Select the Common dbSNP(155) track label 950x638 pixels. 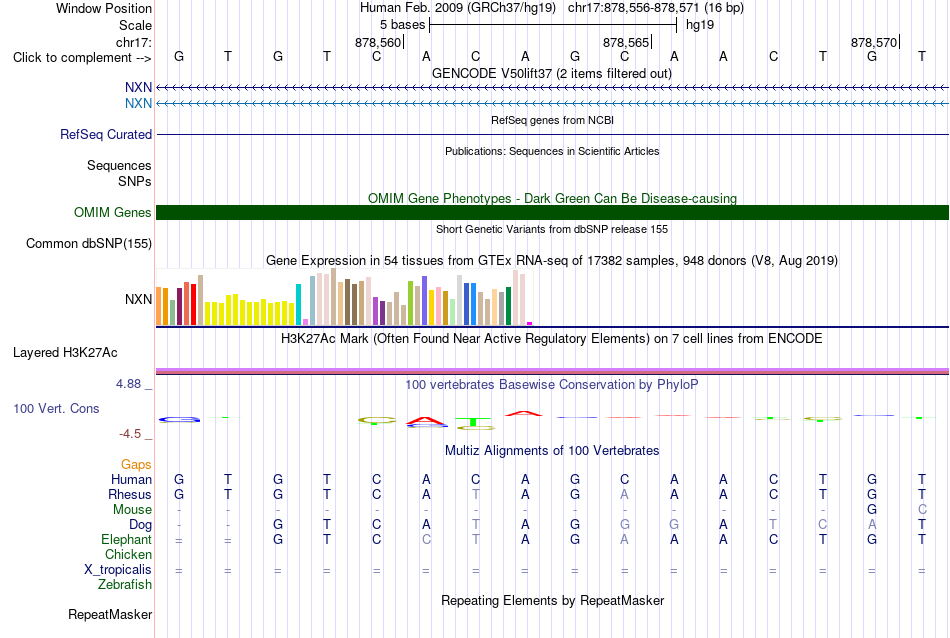pos(89,244)
